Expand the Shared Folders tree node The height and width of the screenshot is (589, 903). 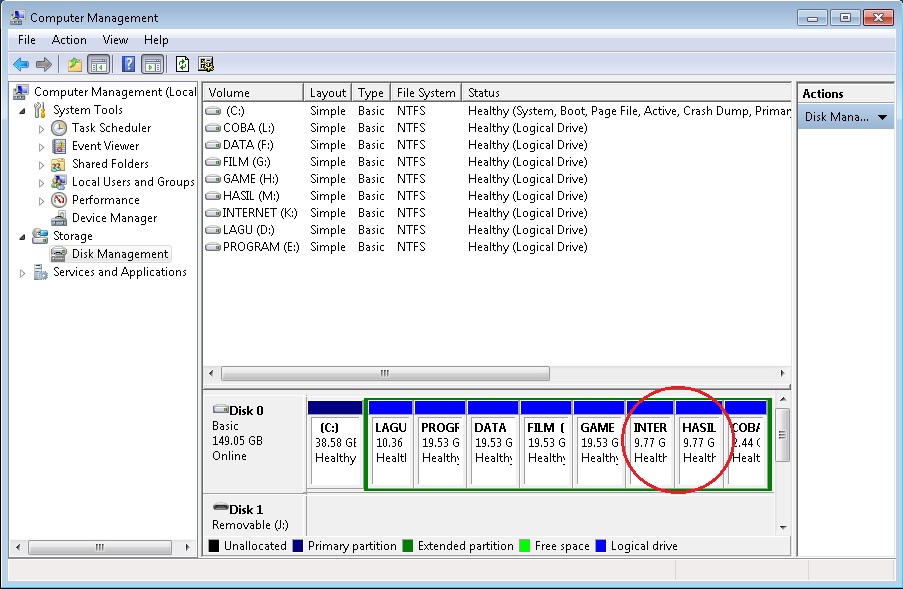tap(41, 165)
